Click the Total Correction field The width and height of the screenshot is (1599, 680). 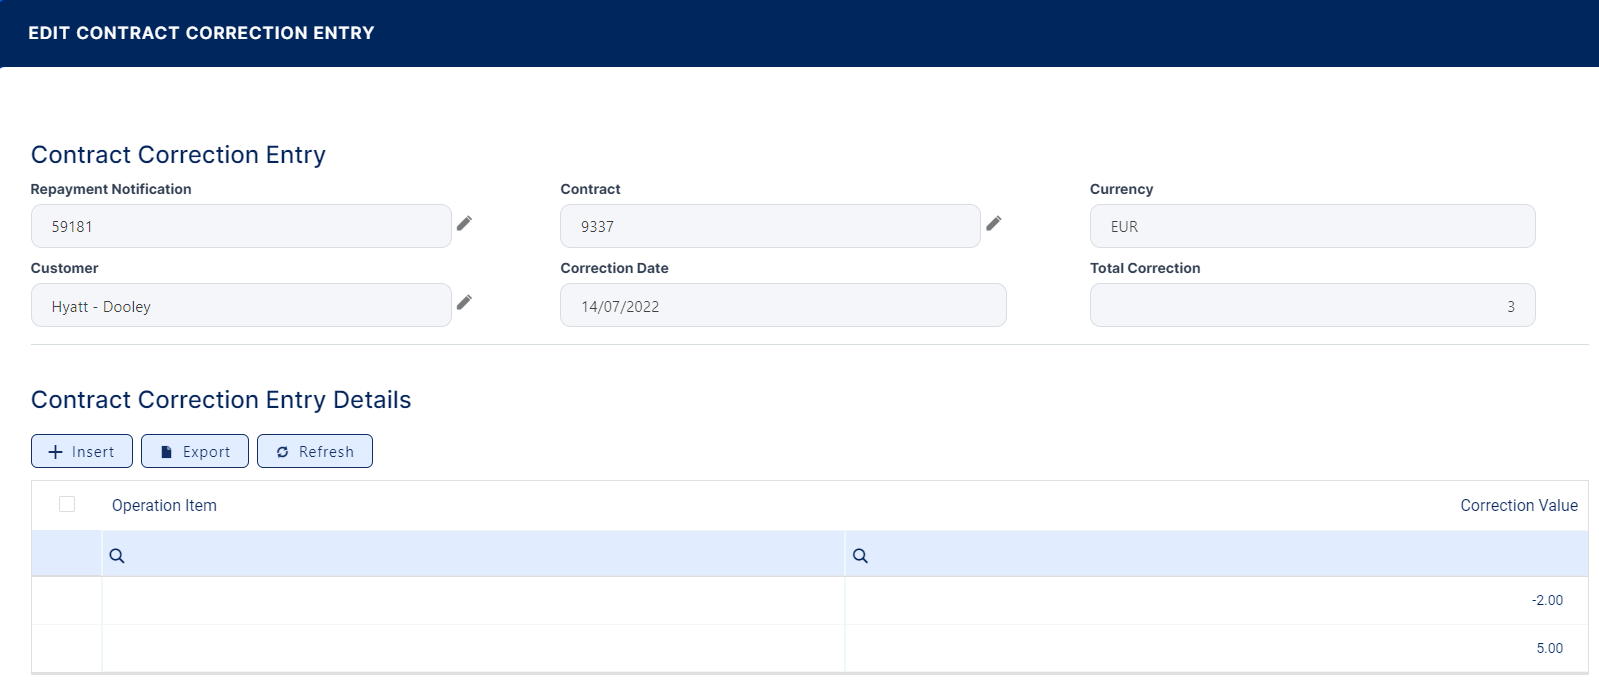click(1311, 306)
